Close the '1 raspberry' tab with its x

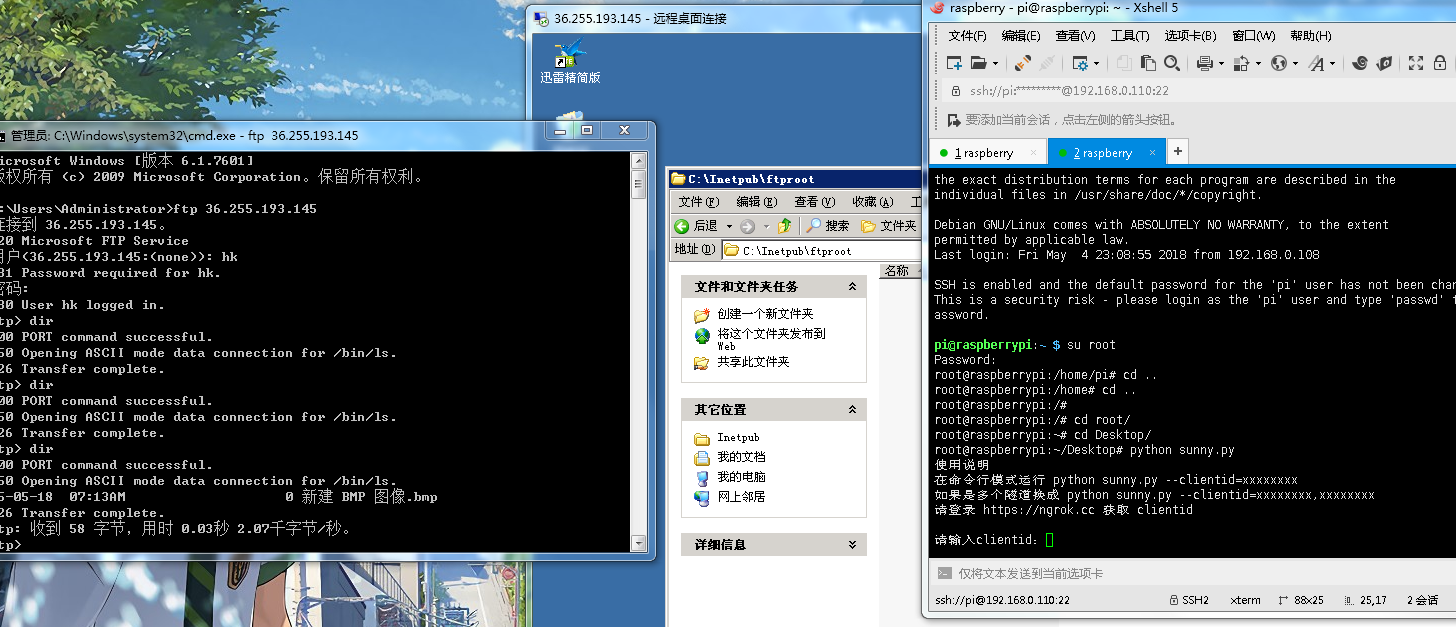[1034, 153]
